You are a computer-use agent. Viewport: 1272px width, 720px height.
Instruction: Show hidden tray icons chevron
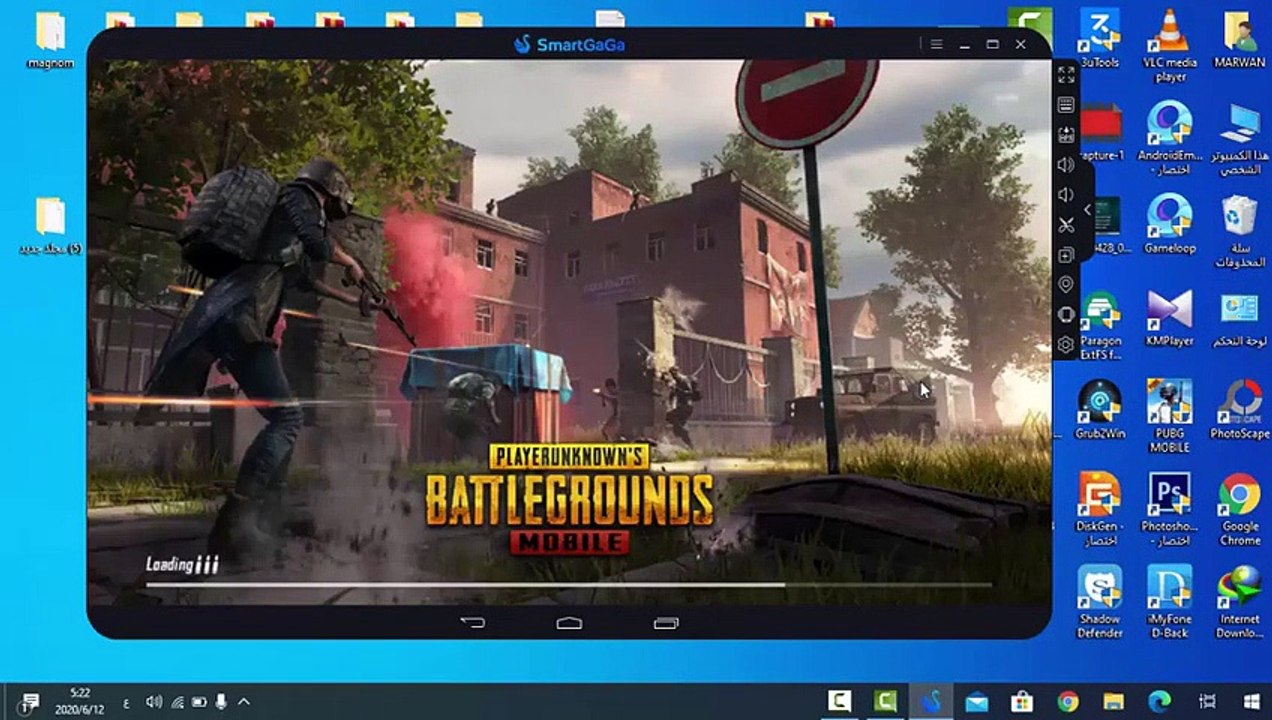243,702
